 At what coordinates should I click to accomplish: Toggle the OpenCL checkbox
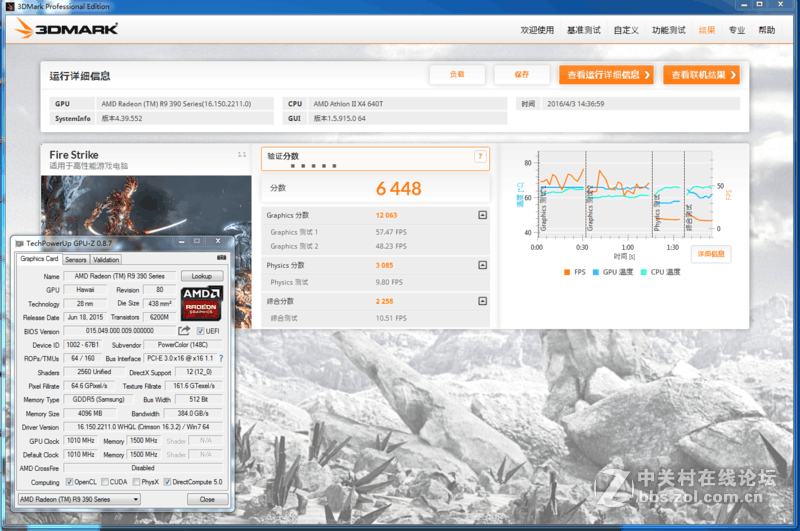pyautogui.click(x=70, y=482)
